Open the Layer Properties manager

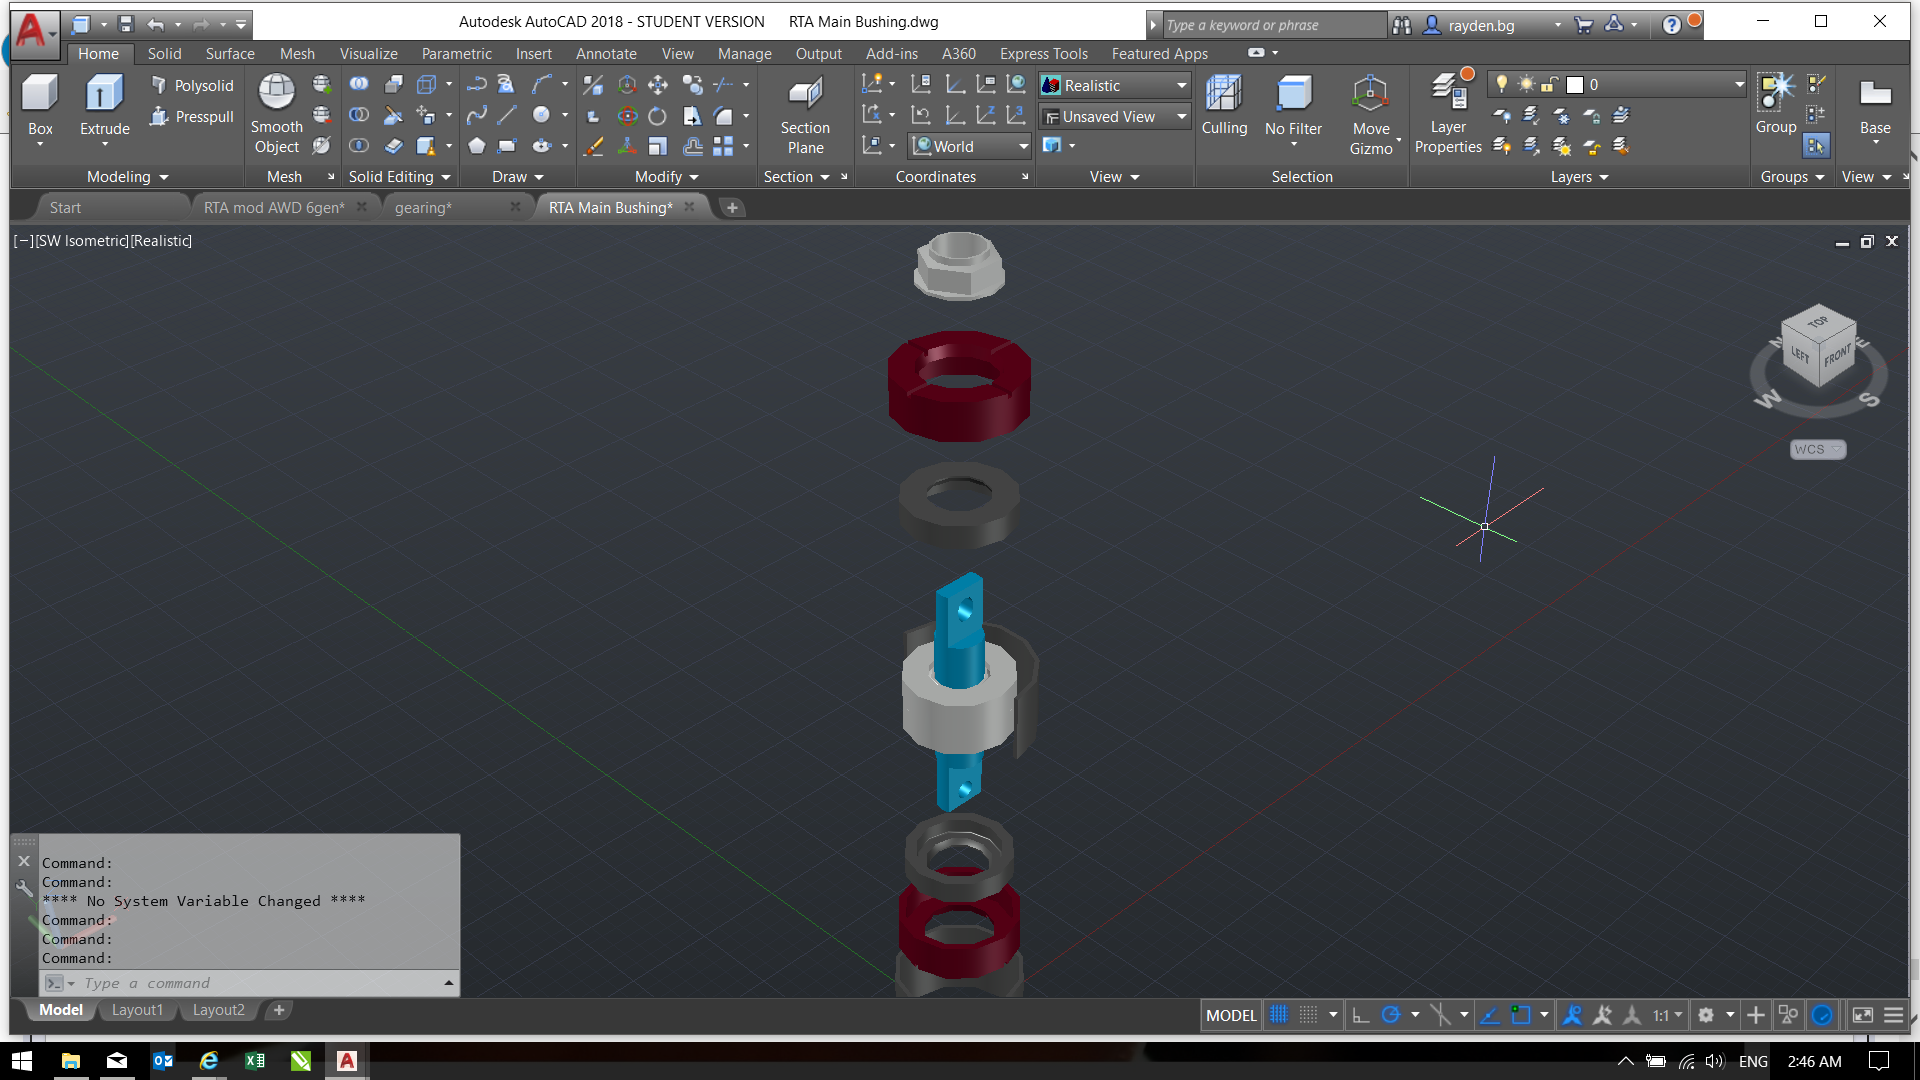click(x=1447, y=93)
